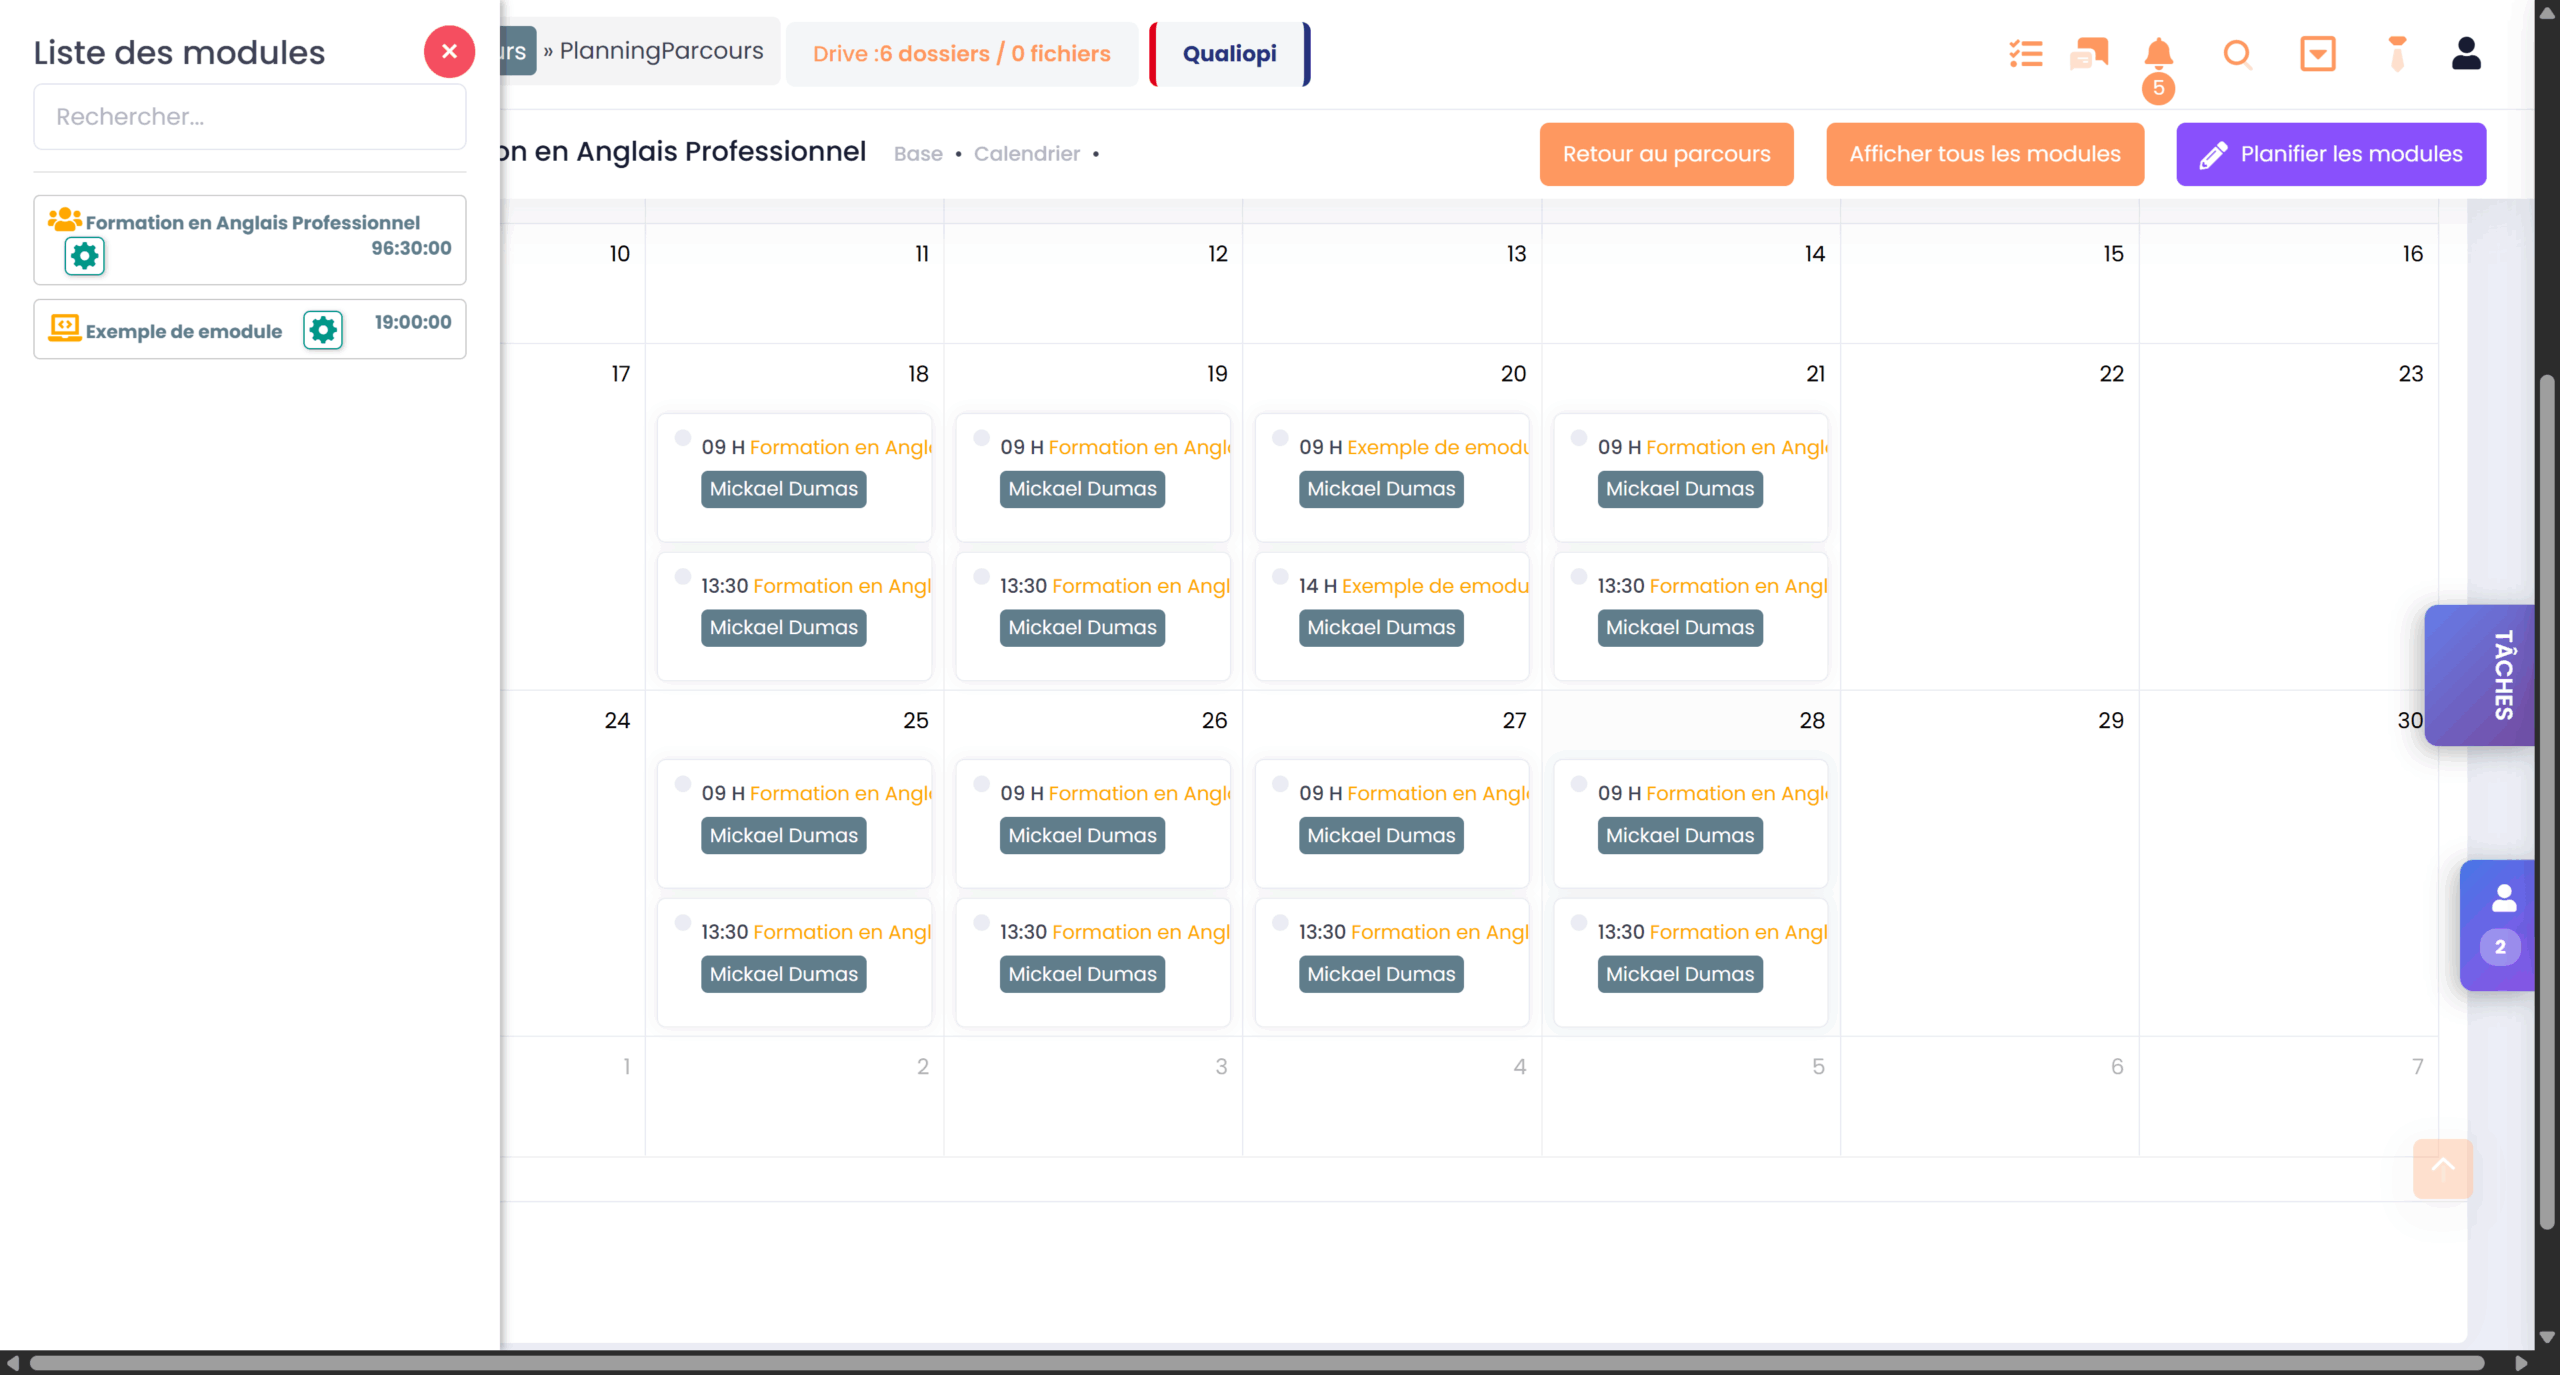2560x1375 pixels.
Task: Open the Qualiopi tab
Action: pyautogui.click(x=1229, y=54)
